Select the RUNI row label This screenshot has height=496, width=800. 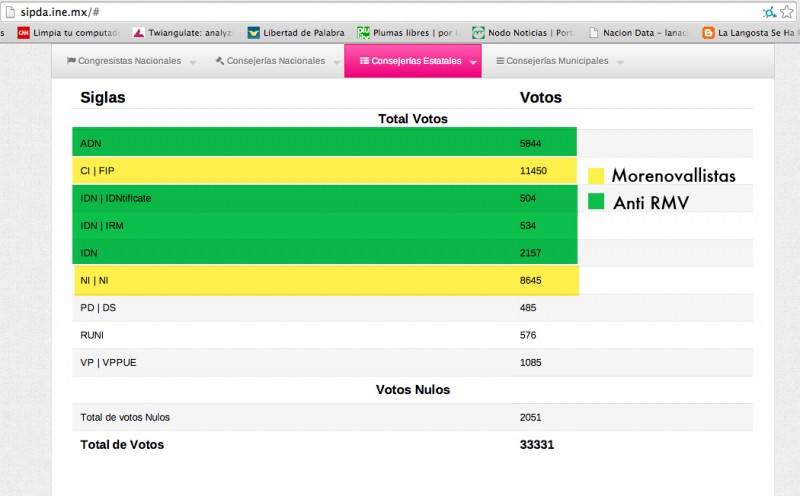(x=92, y=335)
